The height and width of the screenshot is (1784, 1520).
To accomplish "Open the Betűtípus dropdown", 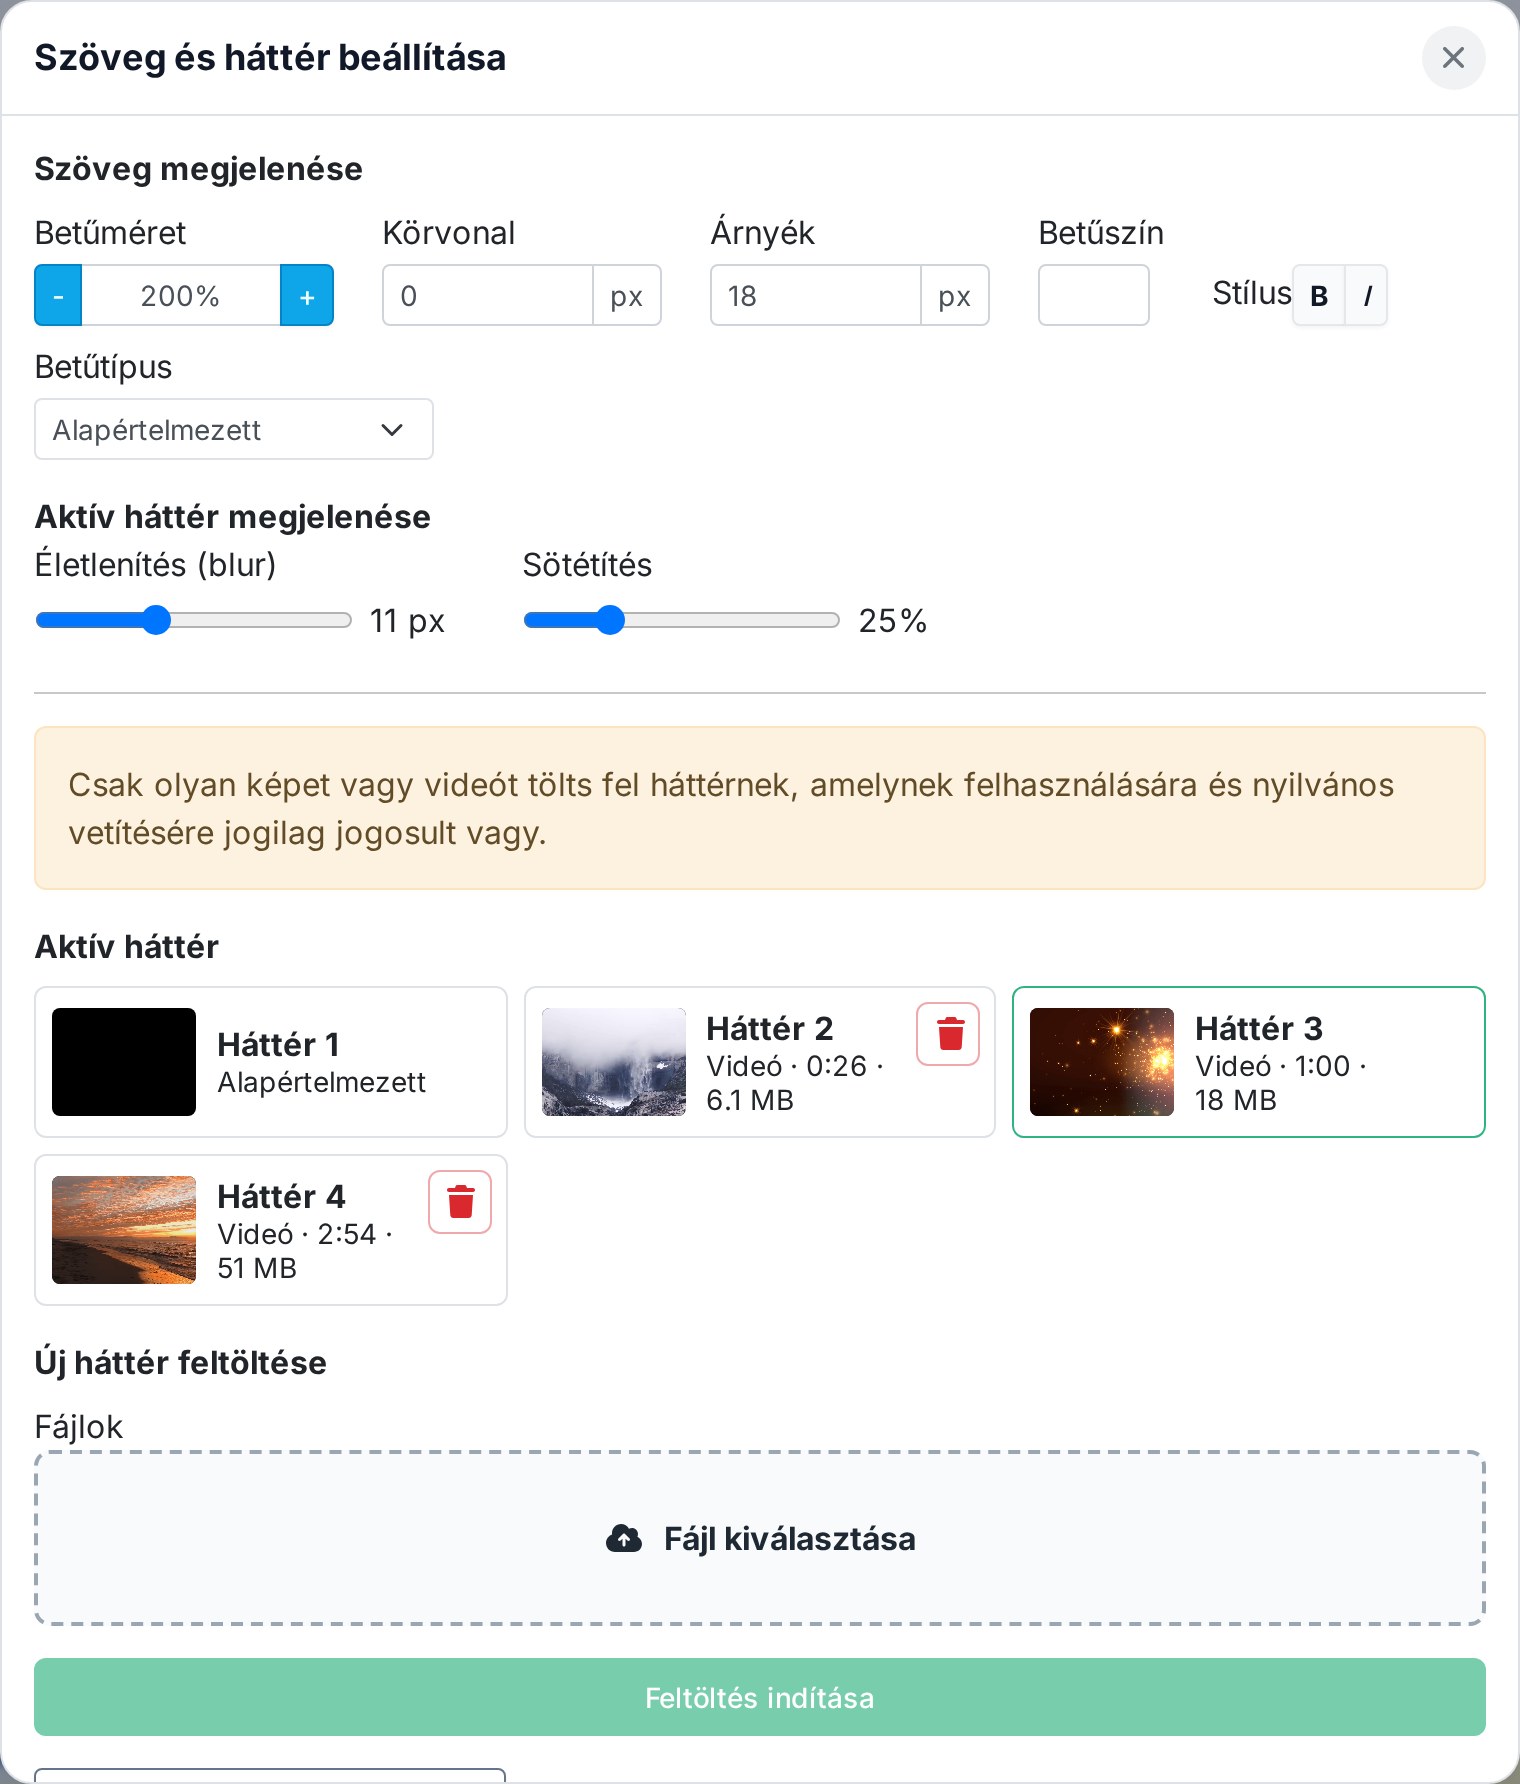I will [x=234, y=429].
